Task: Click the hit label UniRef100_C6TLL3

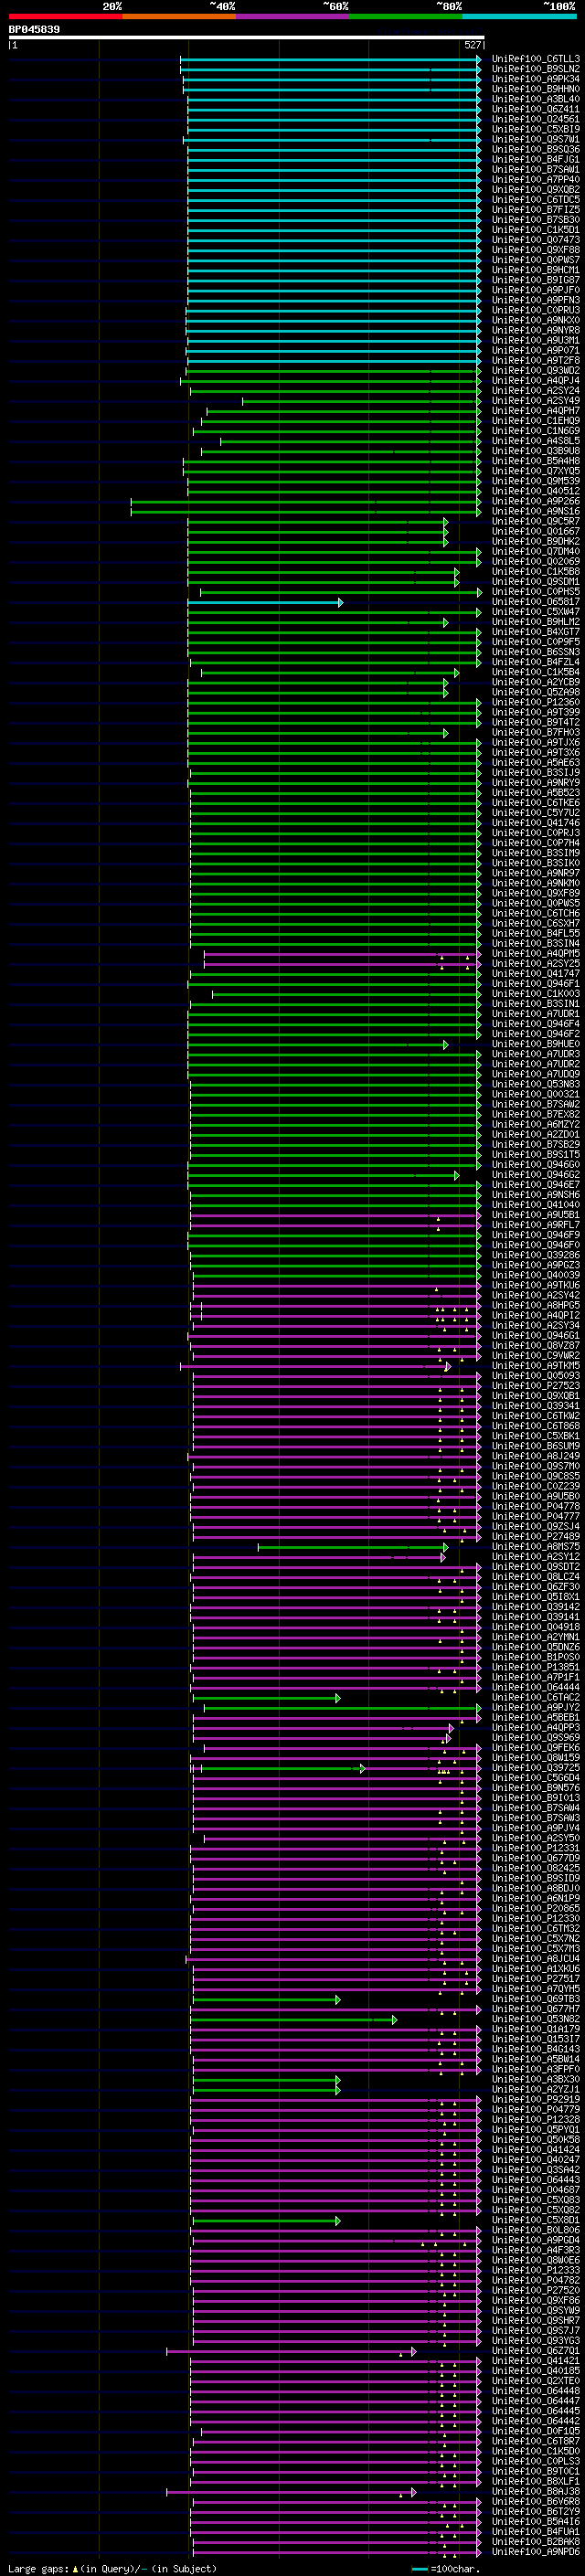Action: click(536, 59)
